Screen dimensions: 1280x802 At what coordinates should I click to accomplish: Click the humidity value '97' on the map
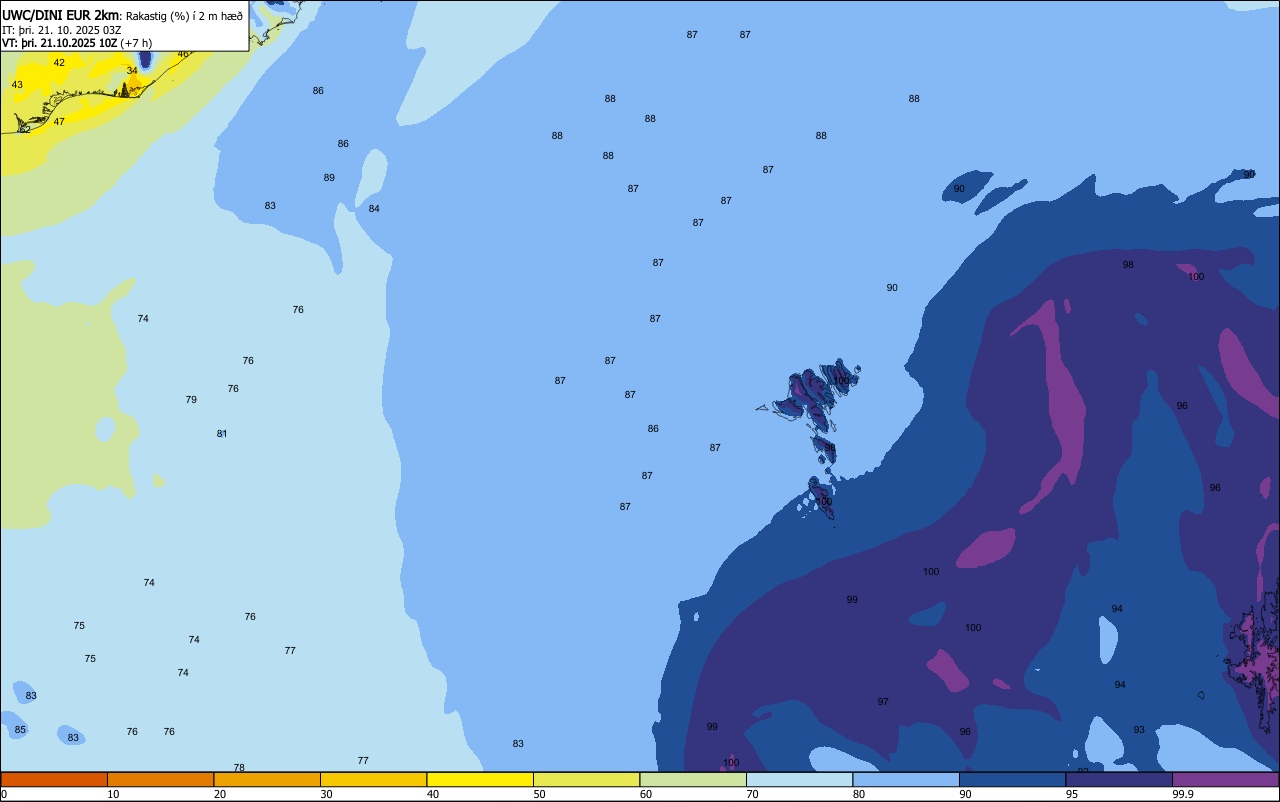[x=883, y=702]
